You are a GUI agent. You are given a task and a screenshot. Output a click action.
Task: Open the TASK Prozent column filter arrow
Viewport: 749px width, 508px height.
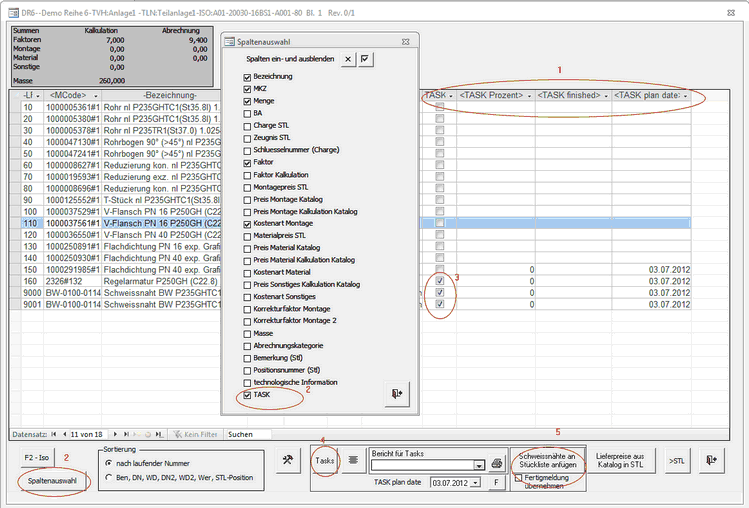(530, 95)
